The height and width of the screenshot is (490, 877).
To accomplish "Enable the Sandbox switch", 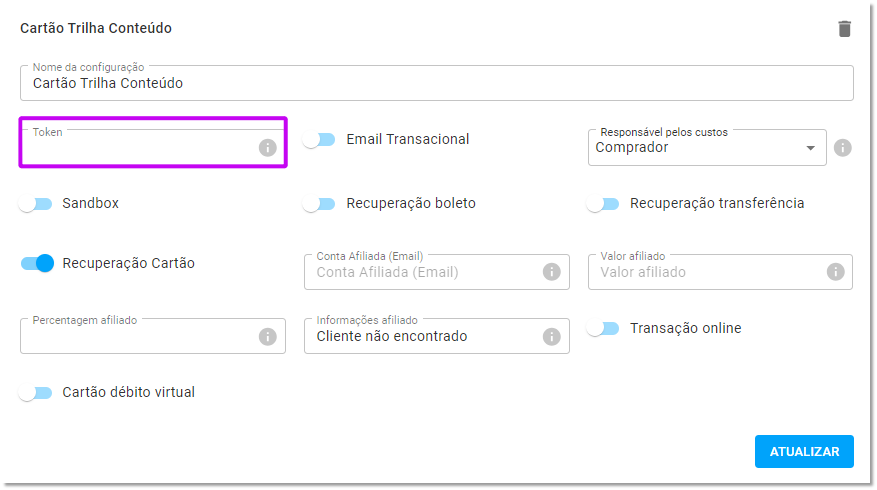I will 36,204.
